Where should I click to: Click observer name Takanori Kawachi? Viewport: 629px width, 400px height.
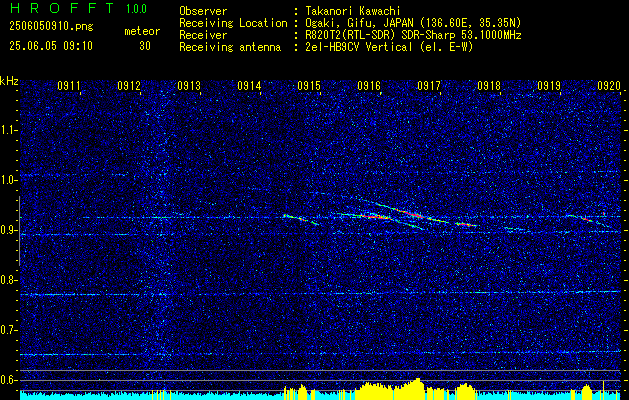coord(352,11)
